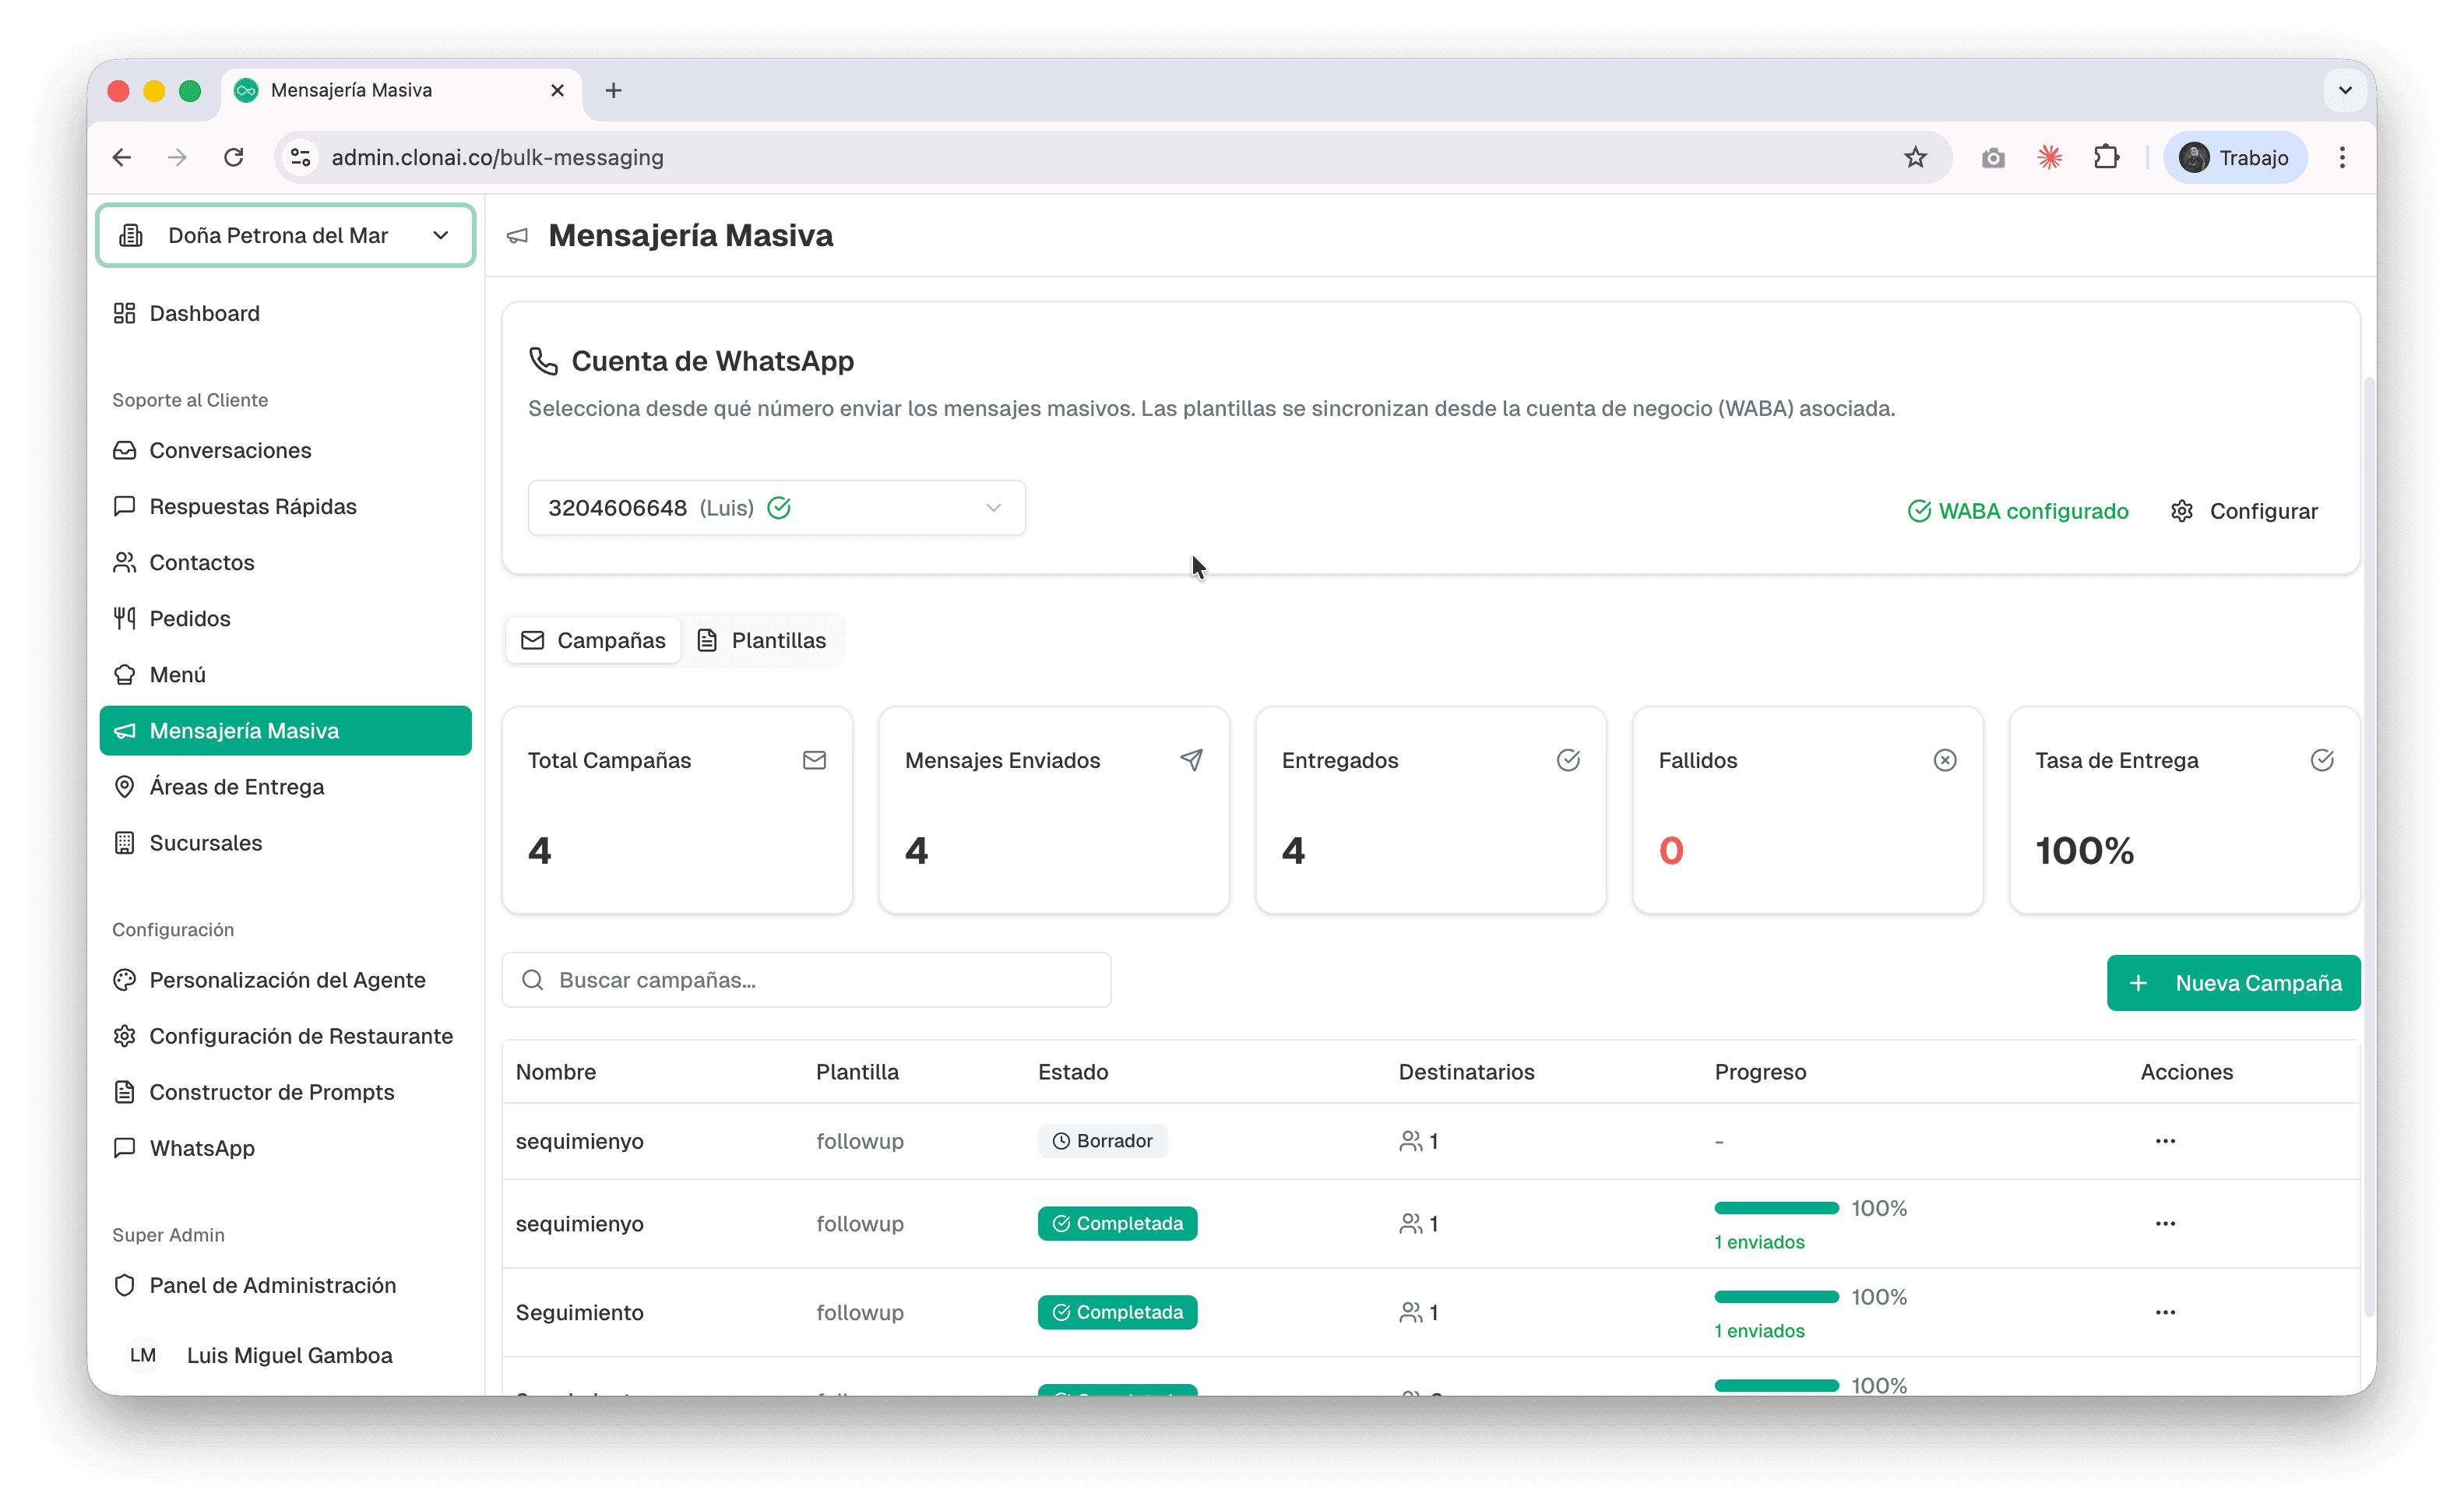Click Completada badge in sequimienyo row
Image resolution: width=2464 pixels, height=1511 pixels.
click(x=1117, y=1224)
